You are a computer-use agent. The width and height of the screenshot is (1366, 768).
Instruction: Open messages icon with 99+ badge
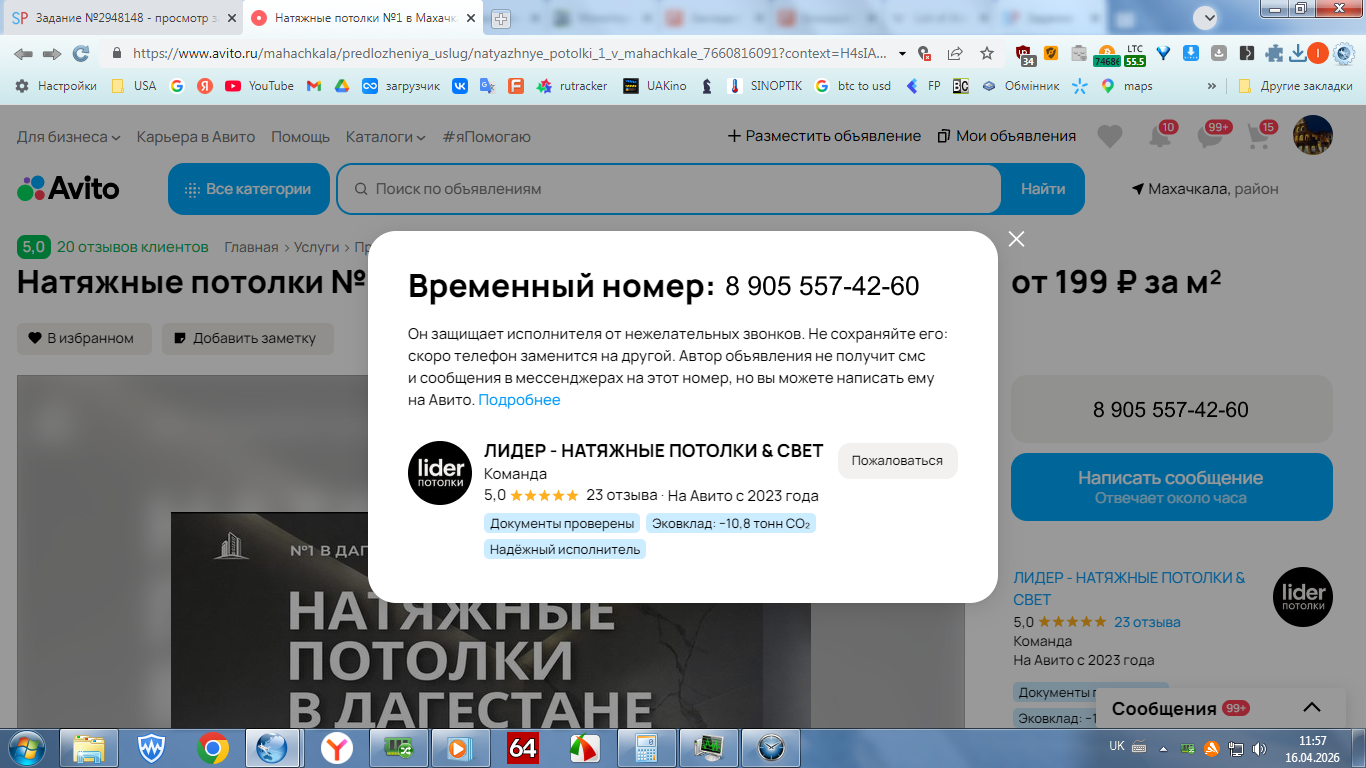click(x=1210, y=136)
